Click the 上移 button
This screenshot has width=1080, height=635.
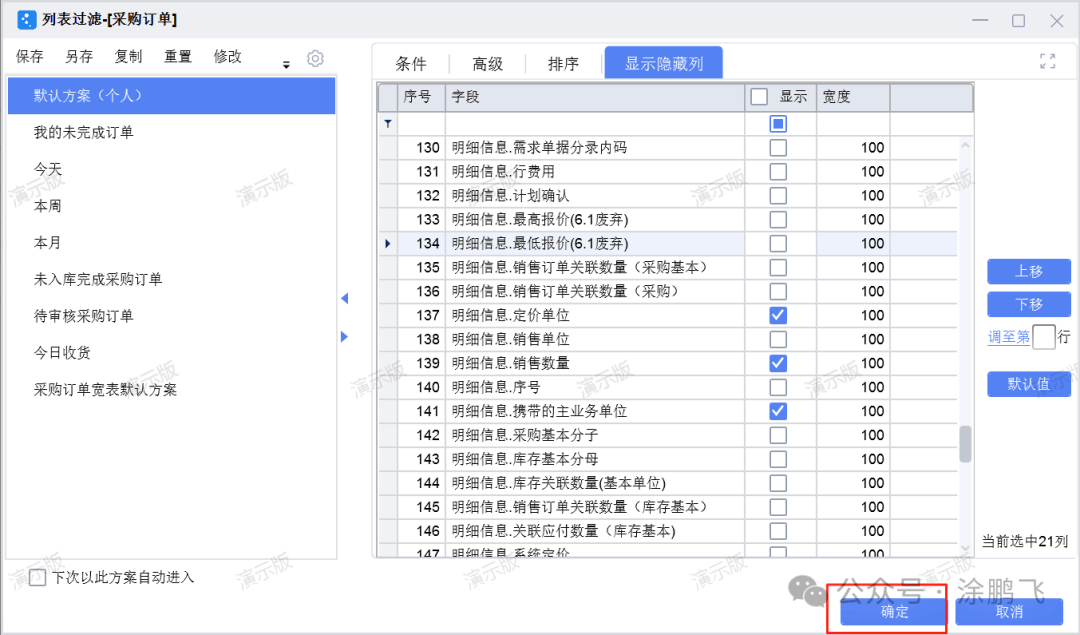pyautogui.click(x=1028, y=271)
